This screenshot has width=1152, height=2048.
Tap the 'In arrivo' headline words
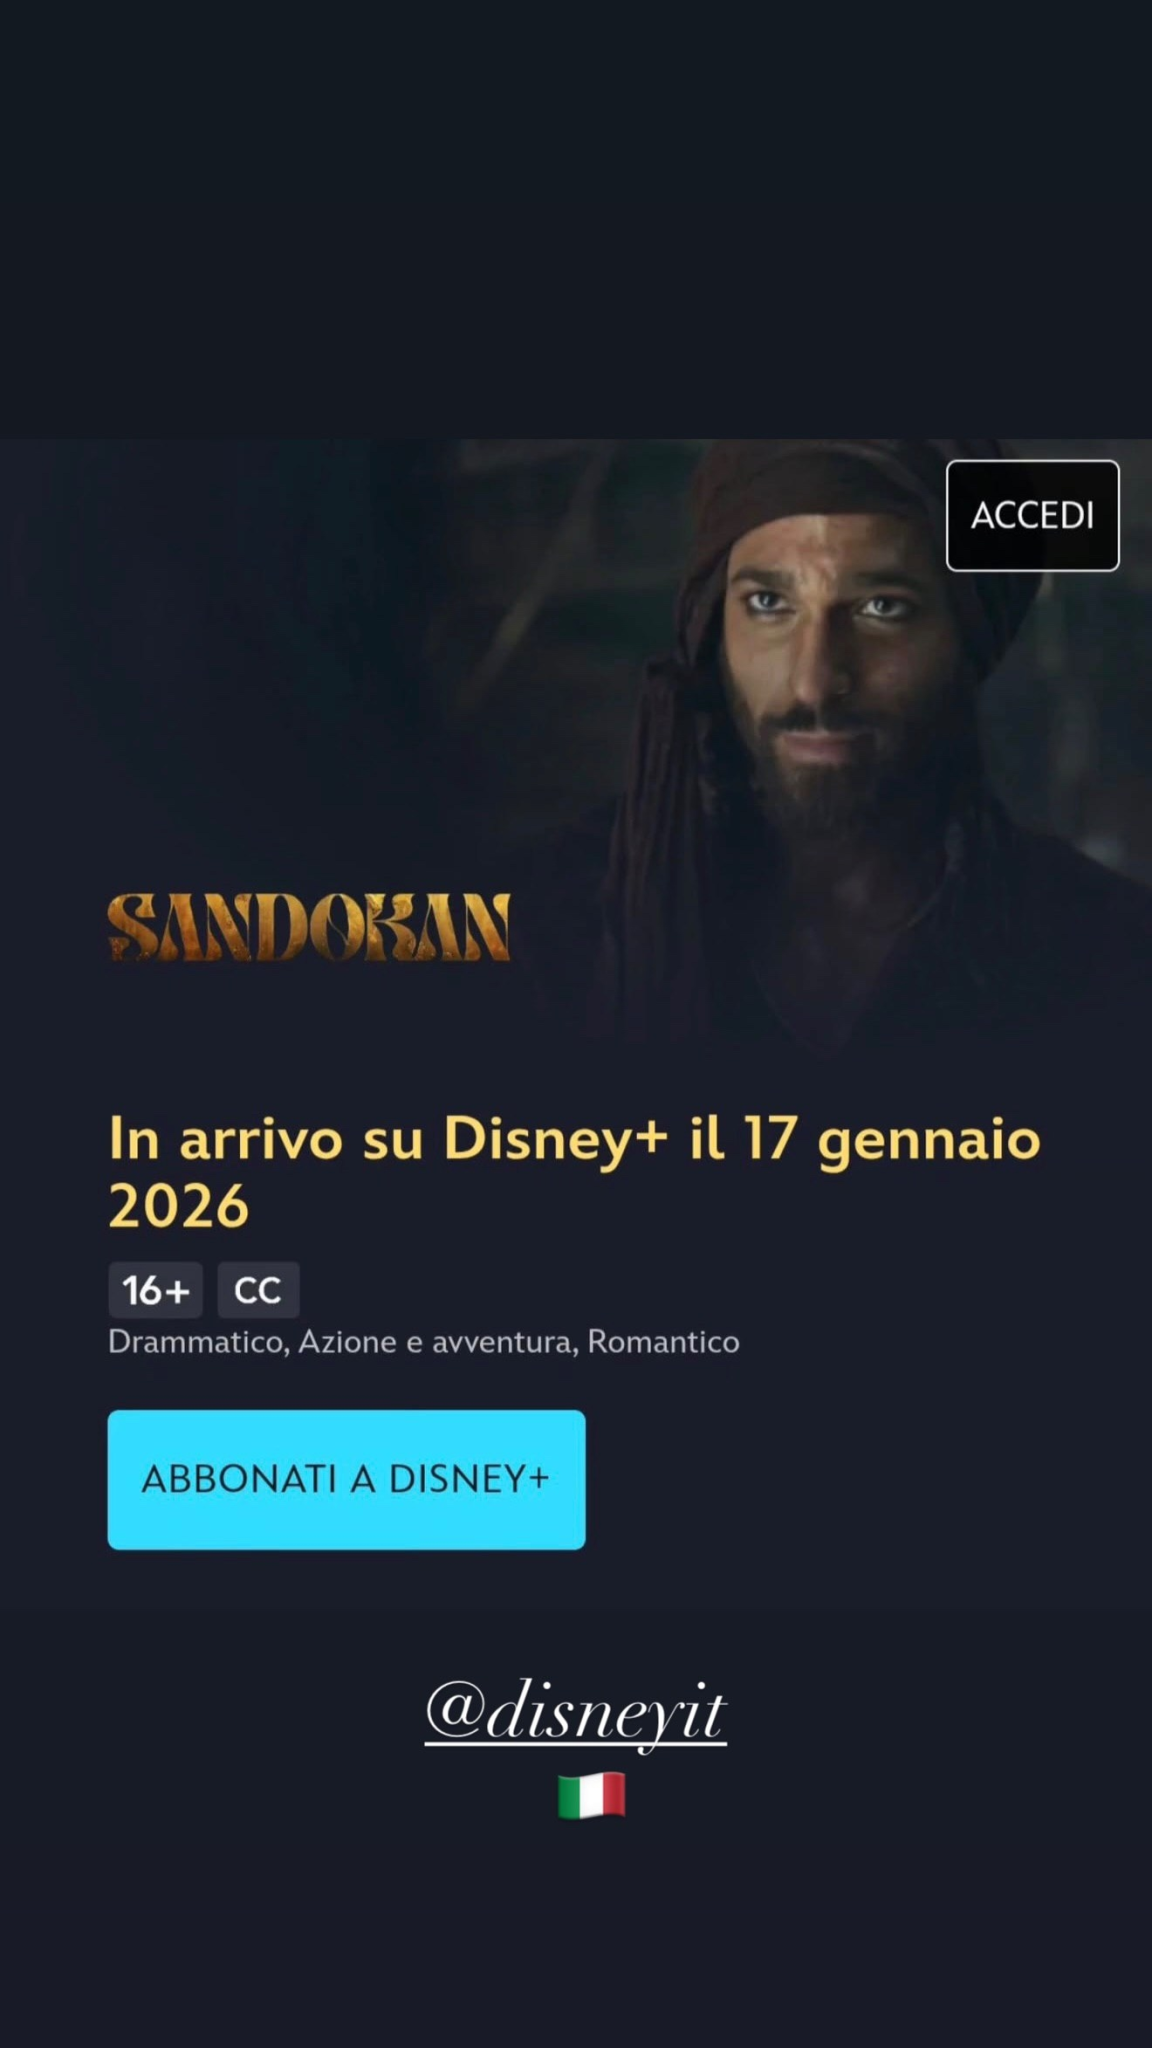click(x=226, y=1140)
